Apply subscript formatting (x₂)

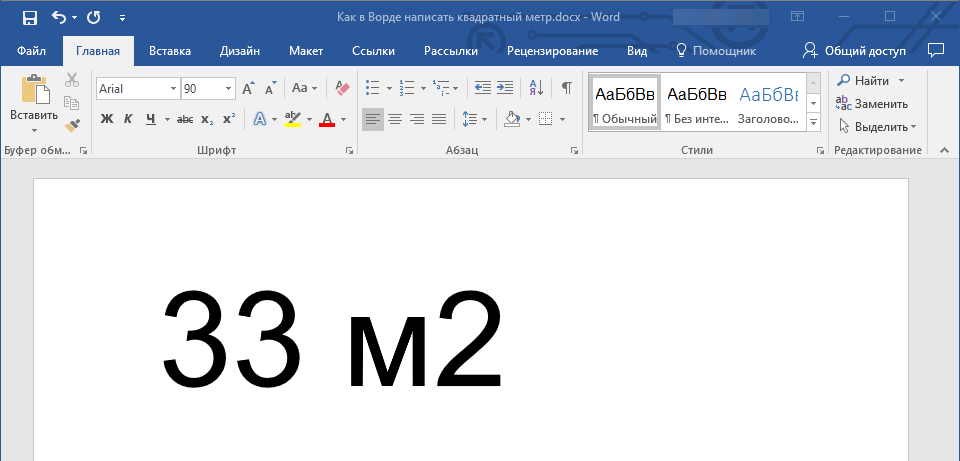coord(207,119)
